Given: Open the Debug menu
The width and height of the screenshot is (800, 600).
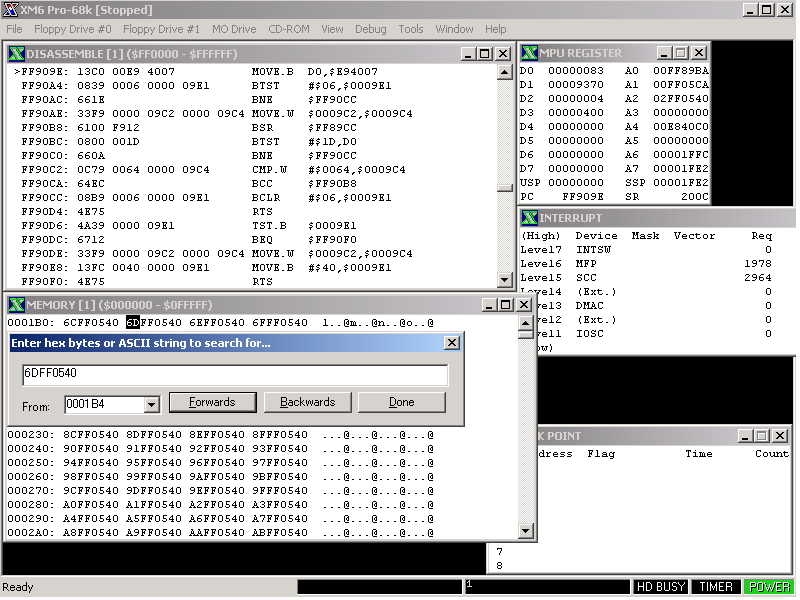Looking at the screenshot, I should pyautogui.click(x=370, y=30).
